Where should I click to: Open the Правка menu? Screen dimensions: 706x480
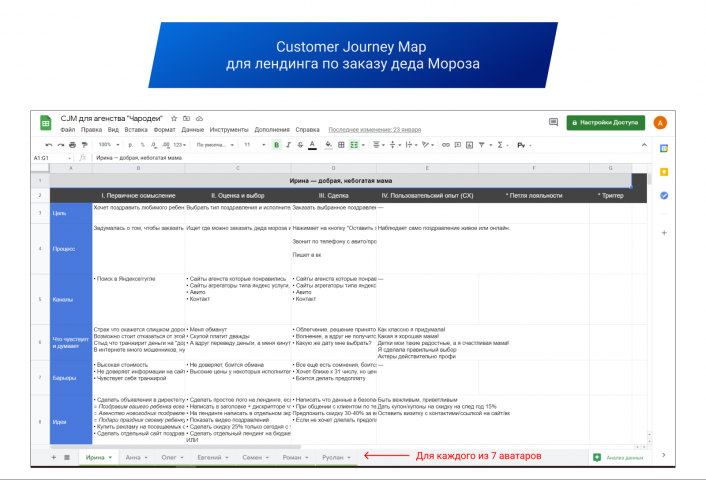(x=91, y=130)
